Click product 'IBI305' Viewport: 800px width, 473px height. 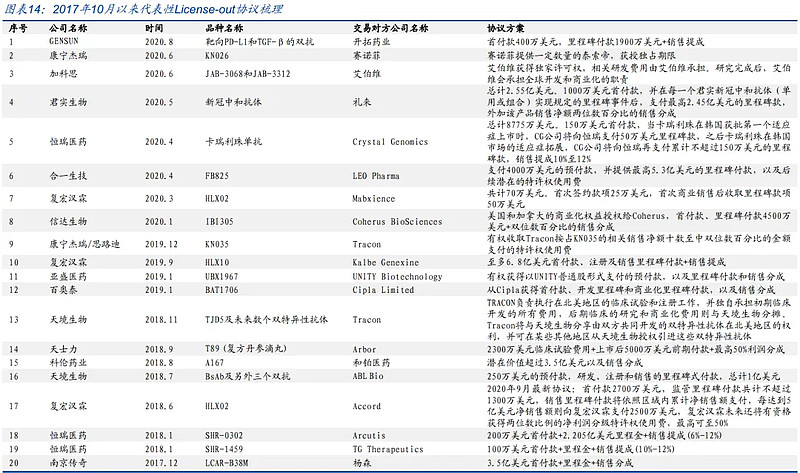pos(219,221)
